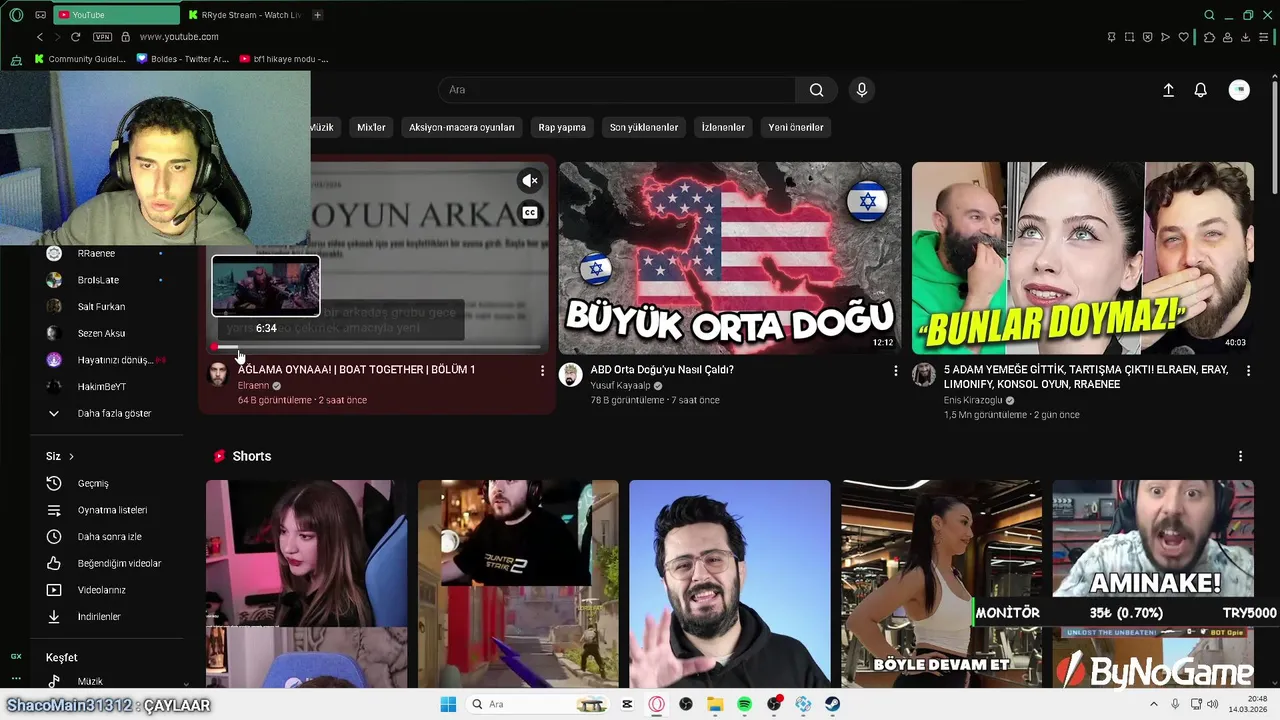Screen dimensions: 1280x720
Task: Switch to the RRyde Stream tab
Action: tap(244, 15)
